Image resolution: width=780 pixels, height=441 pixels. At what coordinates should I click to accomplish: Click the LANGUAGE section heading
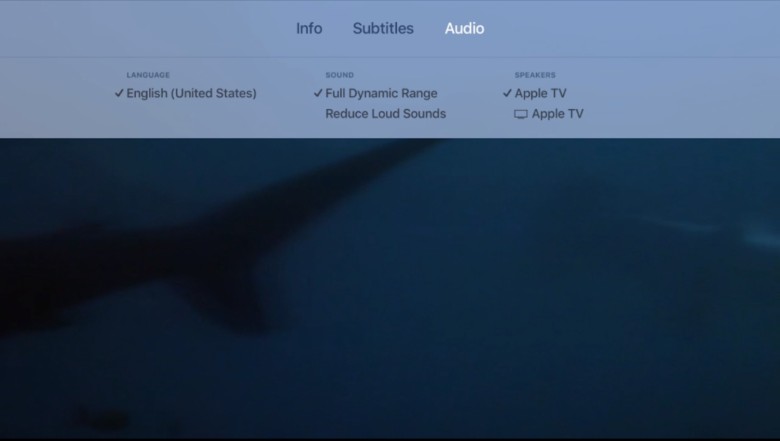tap(148, 75)
